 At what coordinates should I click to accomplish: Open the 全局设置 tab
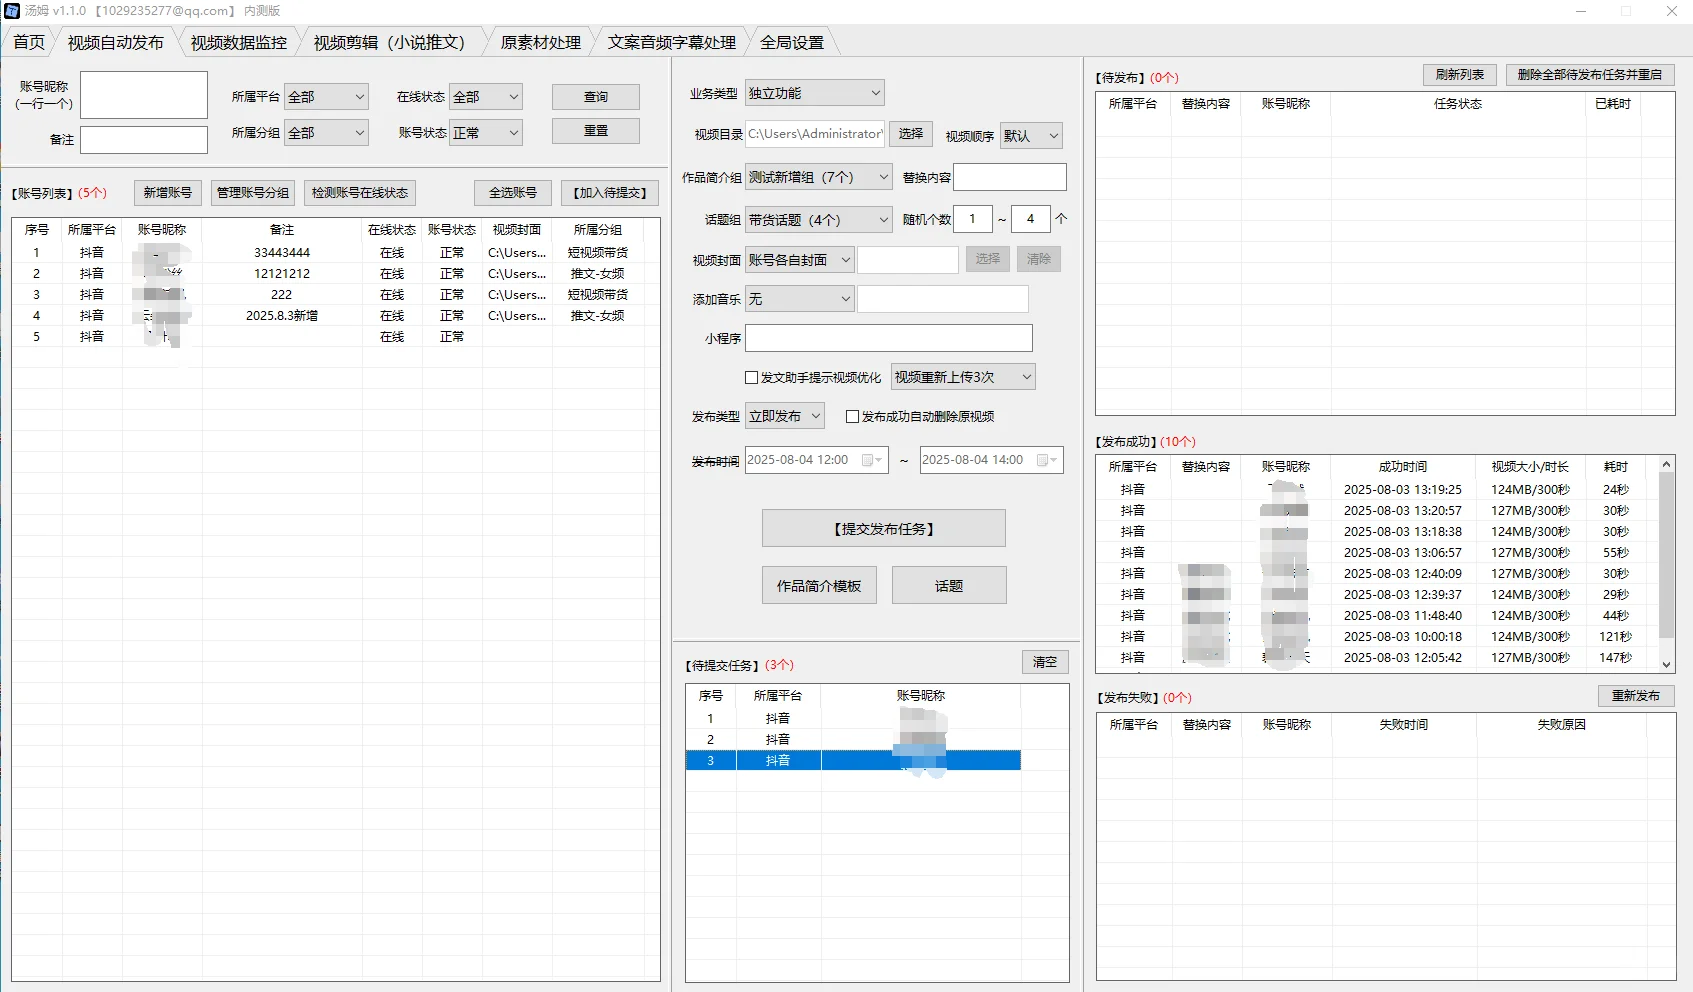(792, 42)
